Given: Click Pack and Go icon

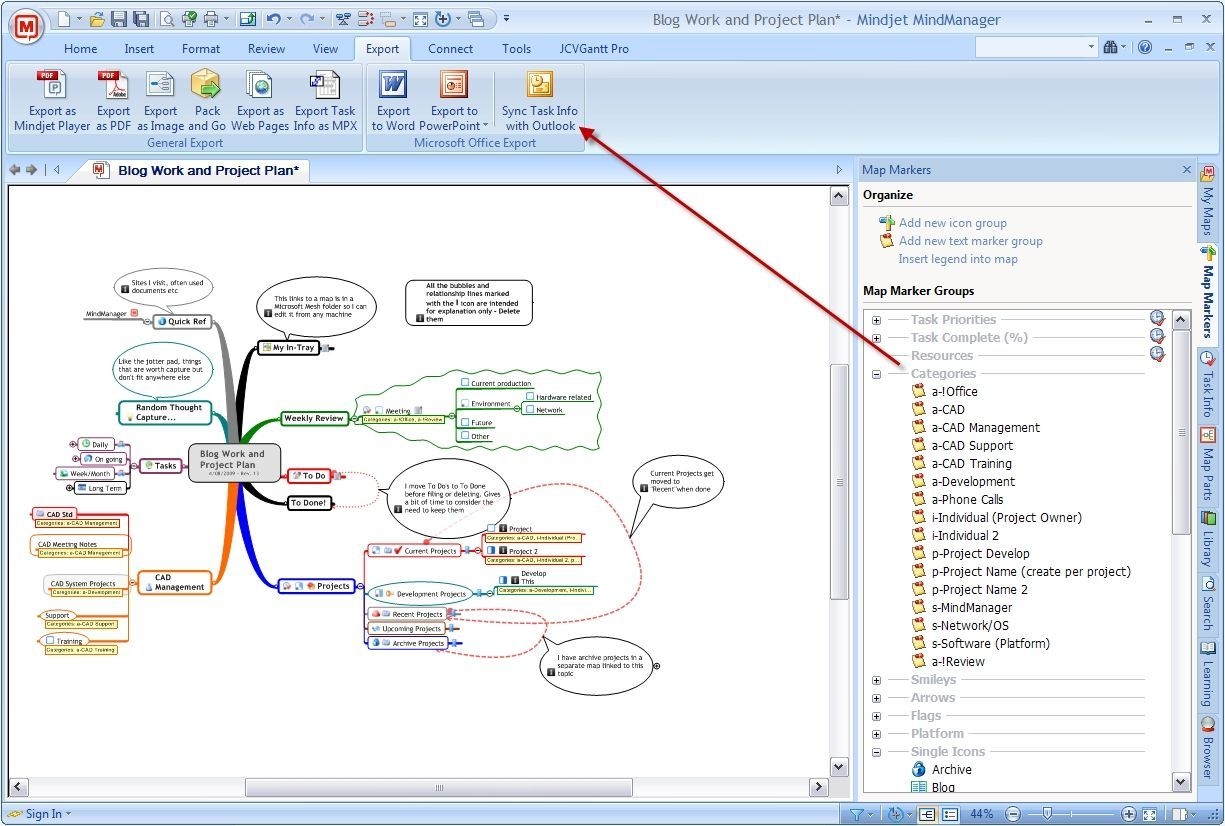Looking at the screenshot, I should point(207,85).
